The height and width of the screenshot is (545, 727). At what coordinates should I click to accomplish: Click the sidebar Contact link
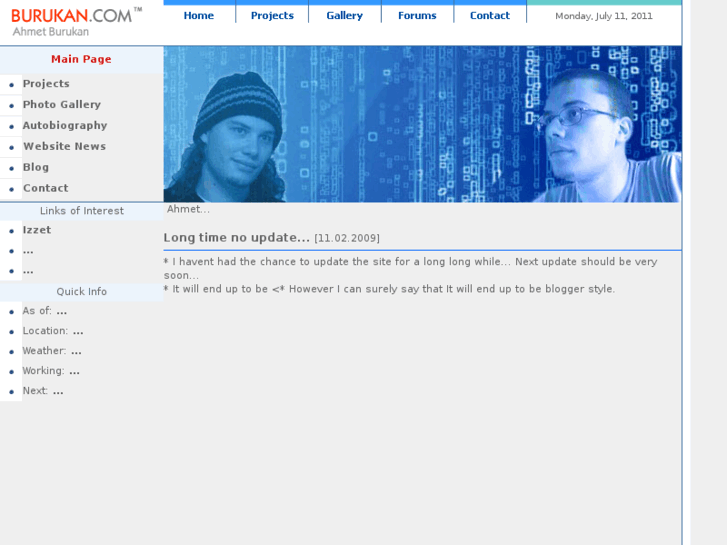pos(45,188)
